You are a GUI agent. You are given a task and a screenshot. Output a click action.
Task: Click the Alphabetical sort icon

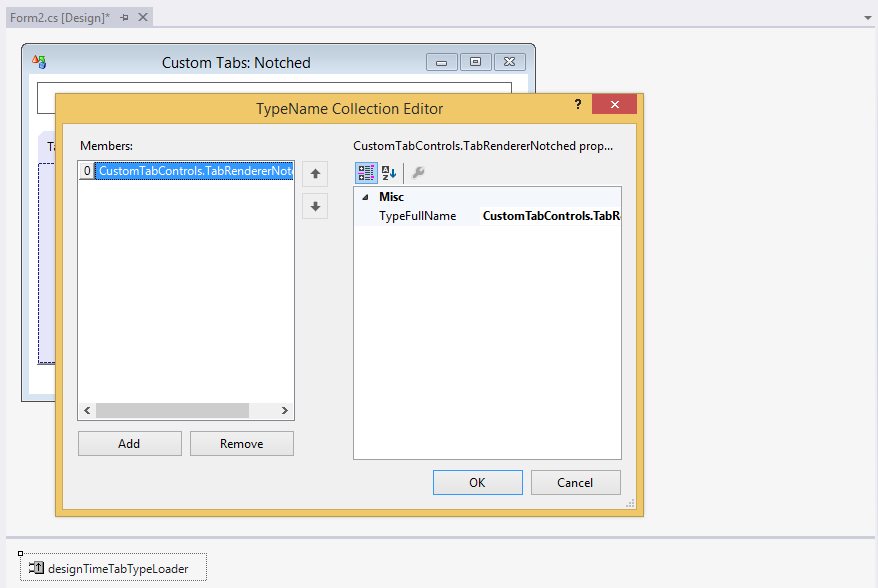coord(389,172)
